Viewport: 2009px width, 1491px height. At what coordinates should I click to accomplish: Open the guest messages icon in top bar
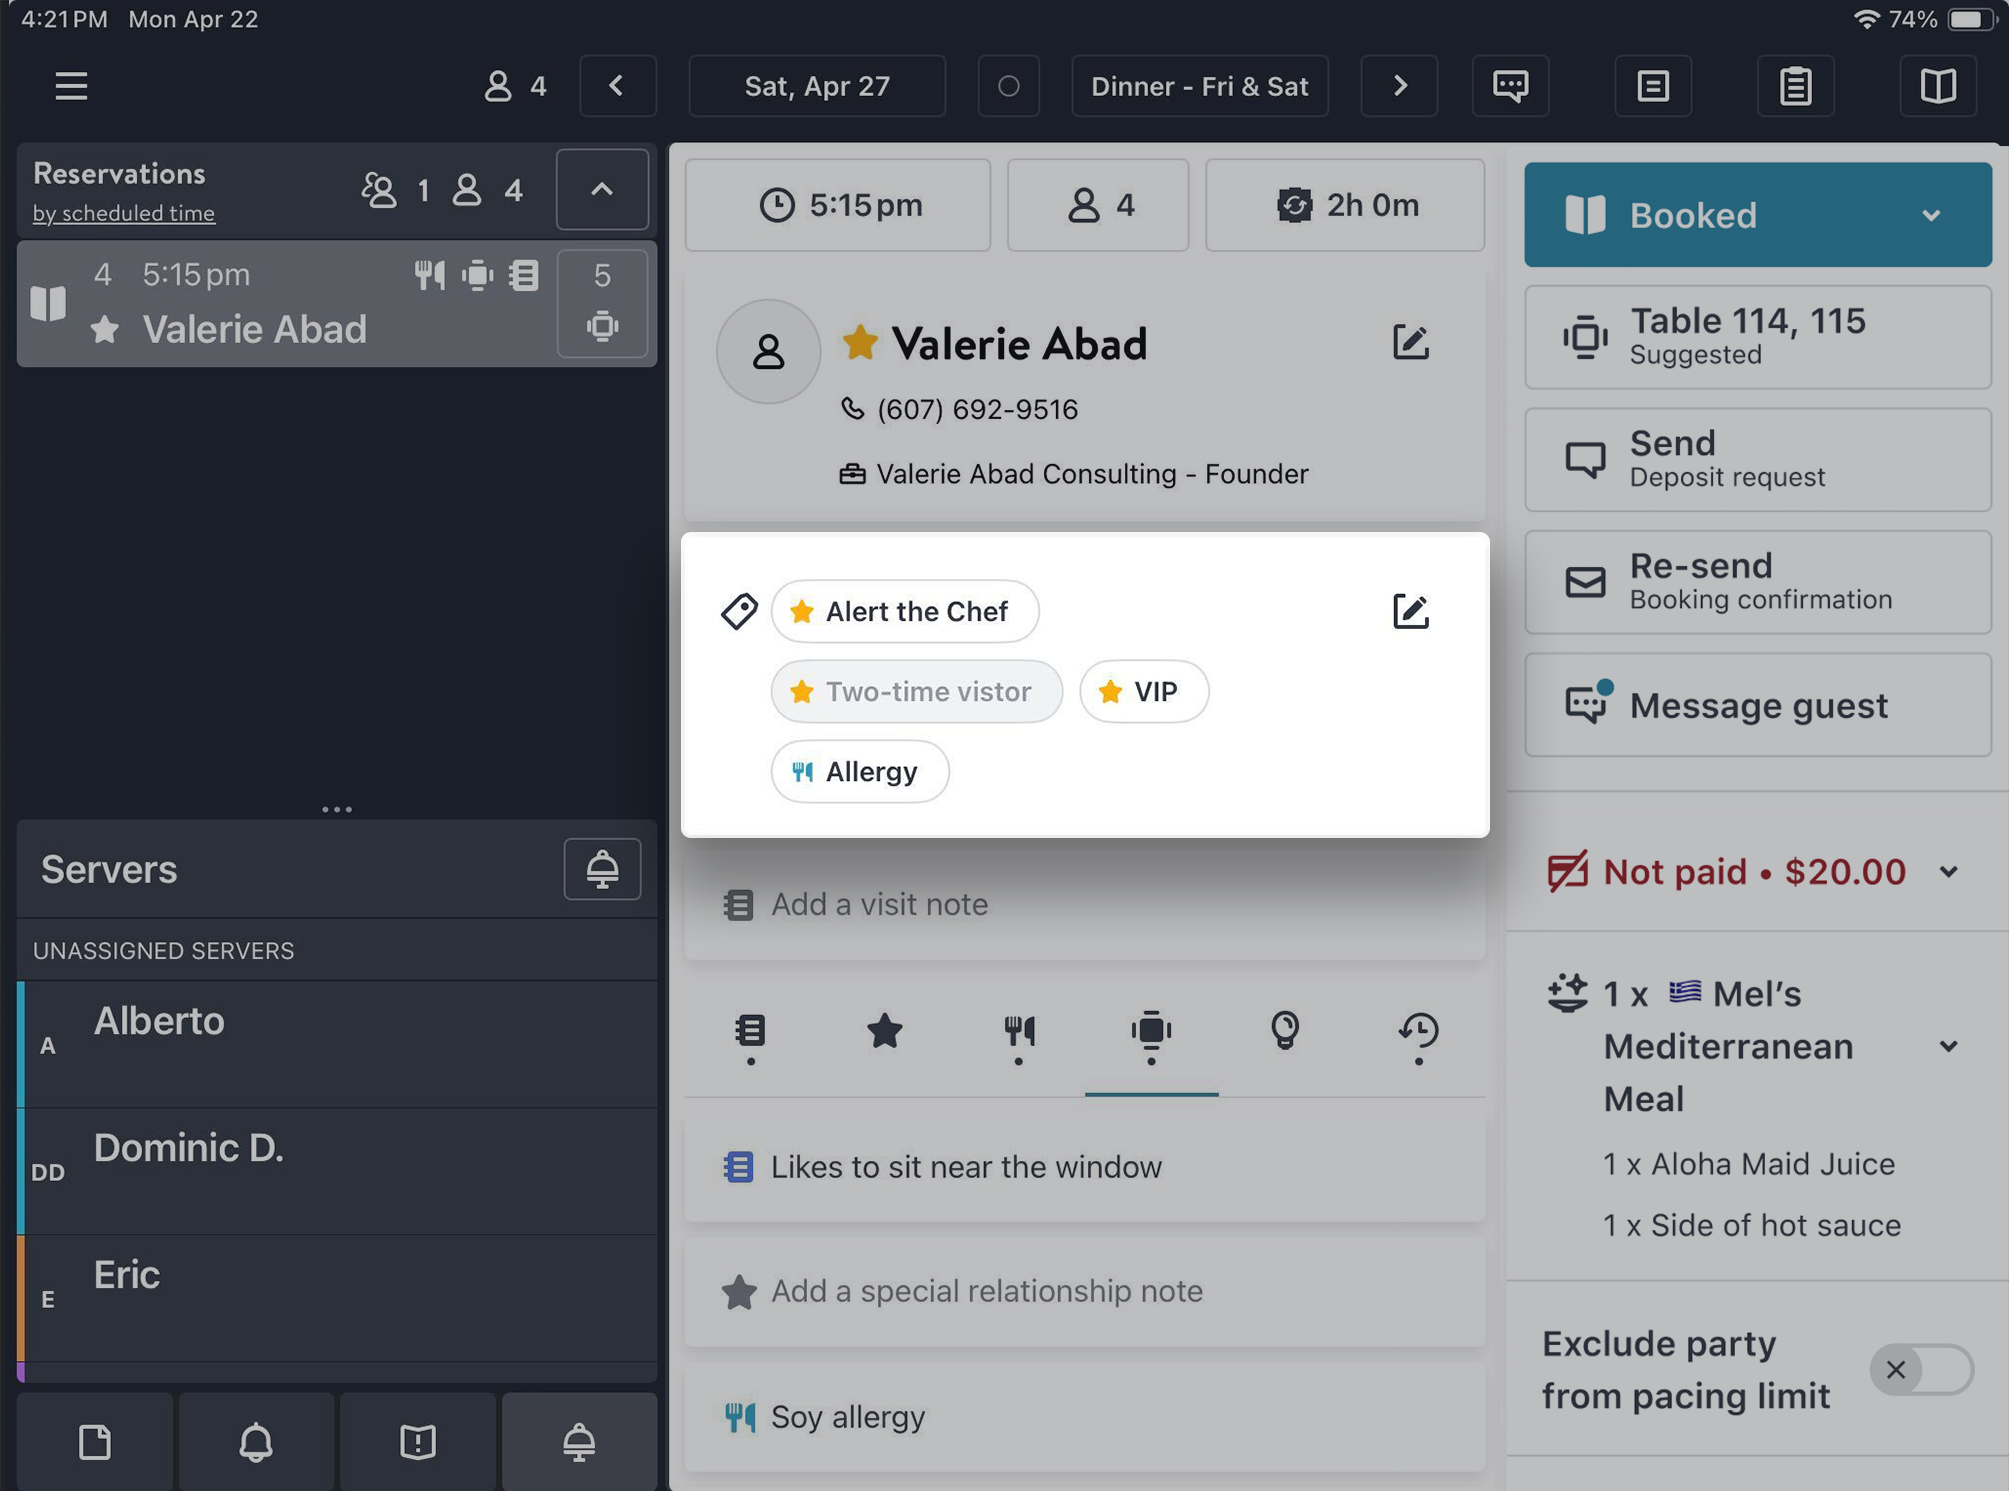point(1510,86)
